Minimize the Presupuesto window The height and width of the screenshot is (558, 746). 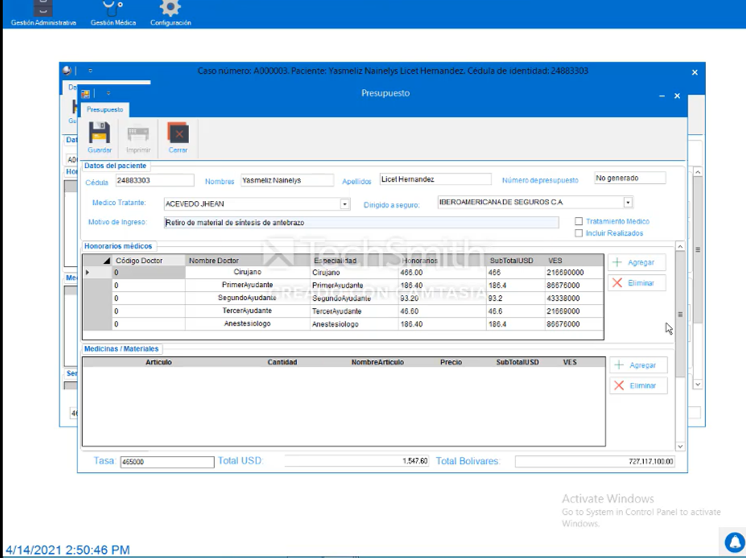coord(662,96)
